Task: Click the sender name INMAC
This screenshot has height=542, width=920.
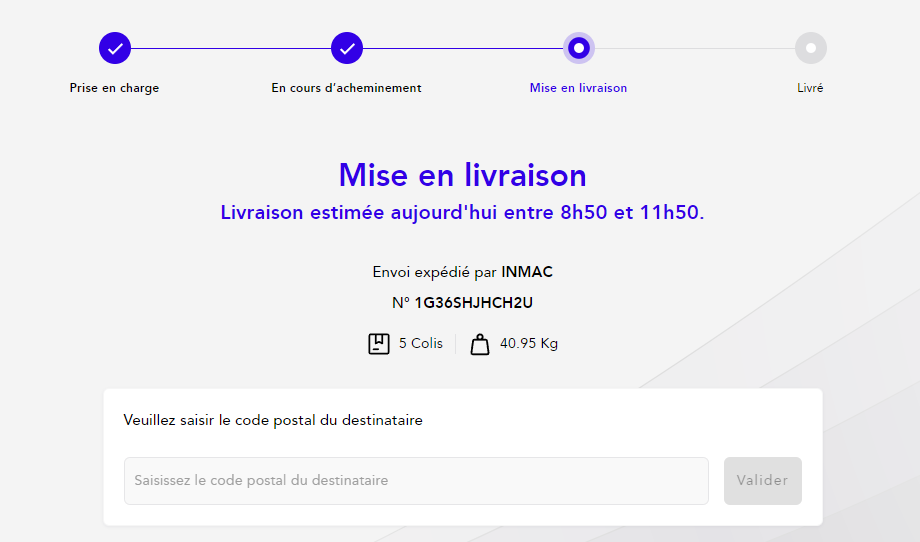Action: point(527,272)
